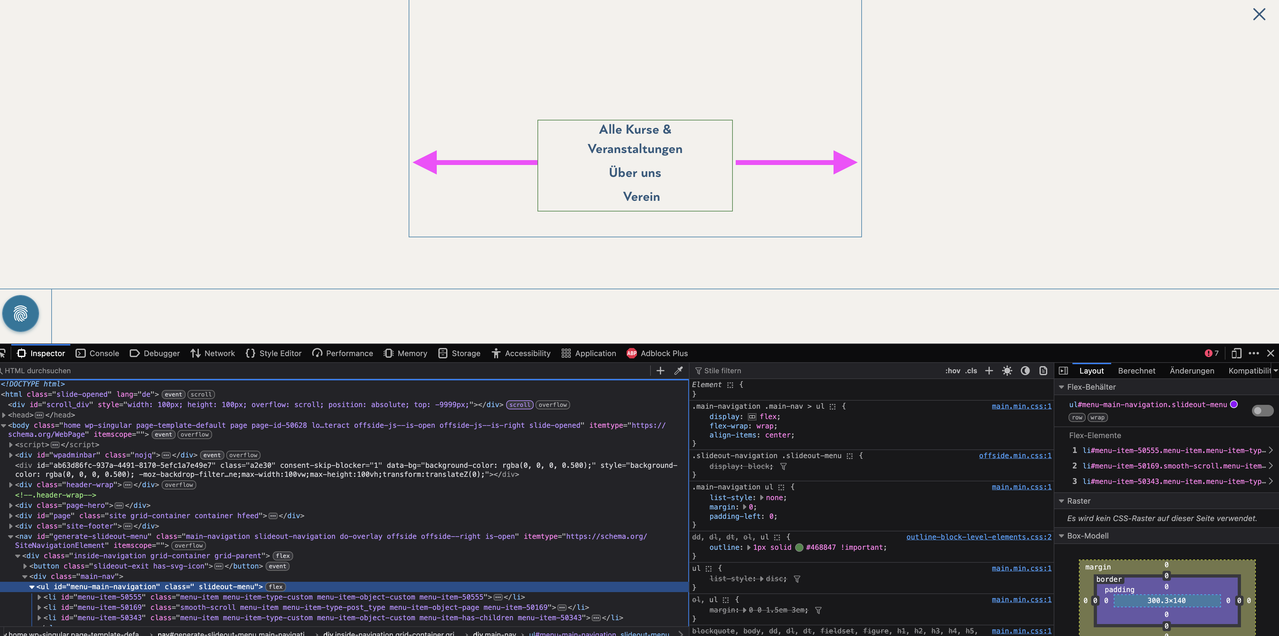Image resolution: width=1279 pixels, height=636 pixels.
Task: Open the devtools three-dots options menu
Action: (x=1254, y=353)
